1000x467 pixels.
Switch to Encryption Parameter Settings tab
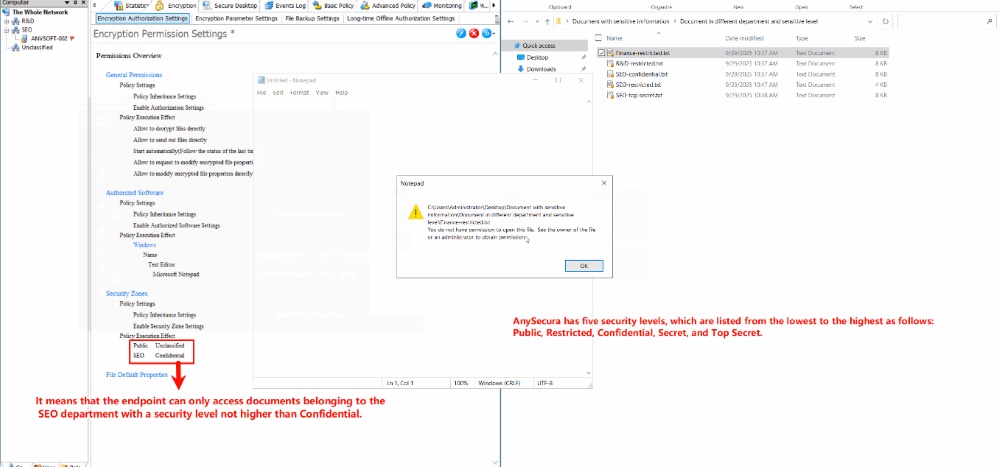coord(236,18)
